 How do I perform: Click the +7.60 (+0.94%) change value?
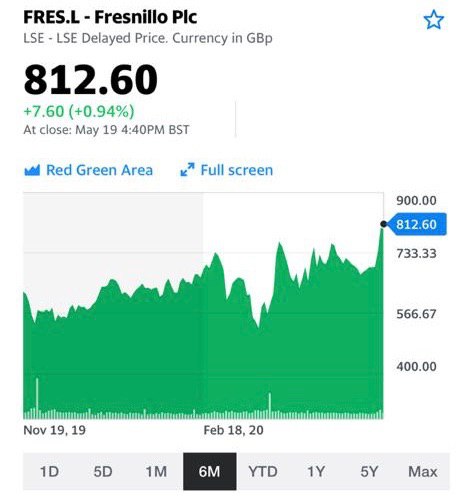(x=79, y=111)
